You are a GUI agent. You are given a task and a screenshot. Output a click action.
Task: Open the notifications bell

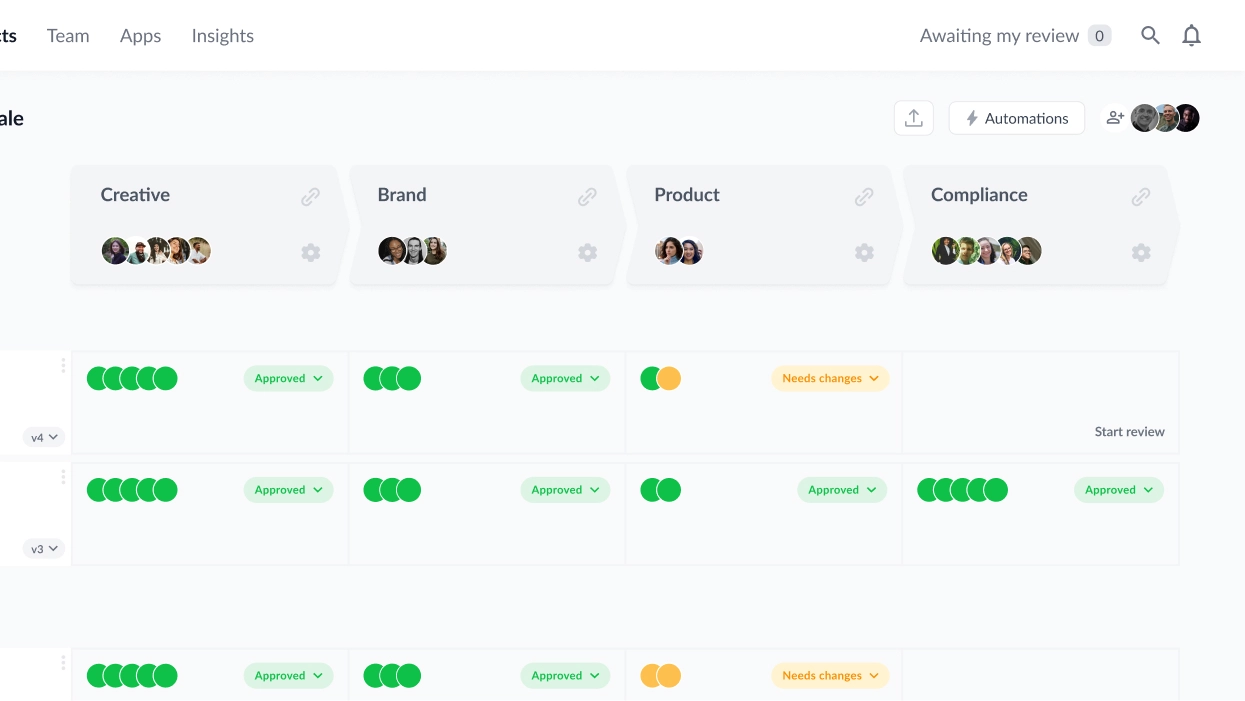[x=1191, y=34]
